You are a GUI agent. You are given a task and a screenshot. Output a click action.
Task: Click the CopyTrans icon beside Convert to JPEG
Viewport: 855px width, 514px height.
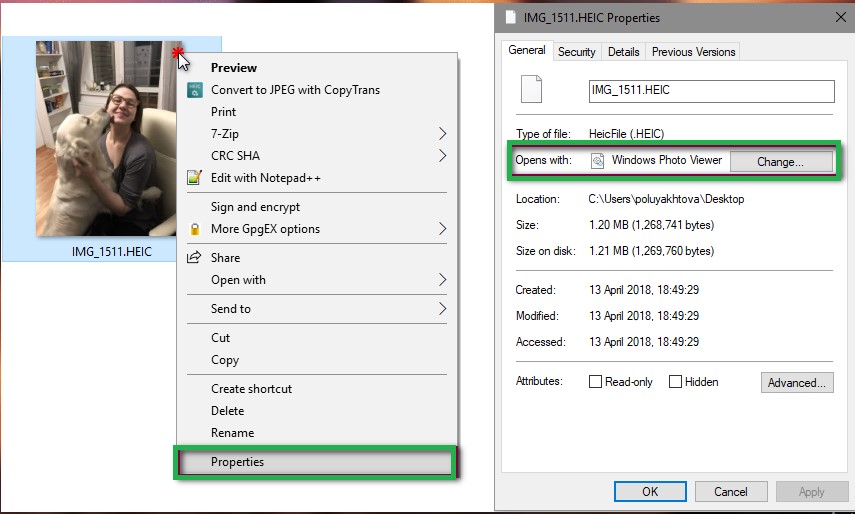click(x=195, y=90)
